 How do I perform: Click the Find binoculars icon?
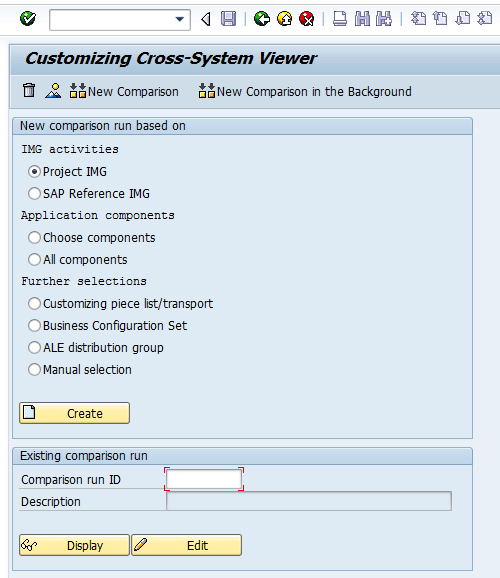(x=362, y=18)
